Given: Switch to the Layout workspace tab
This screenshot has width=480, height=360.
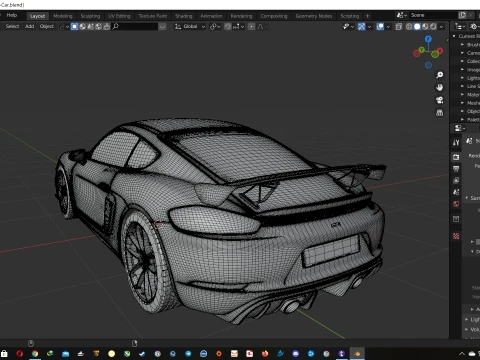Looking at the screenshot, I should [x=37, y=16].
